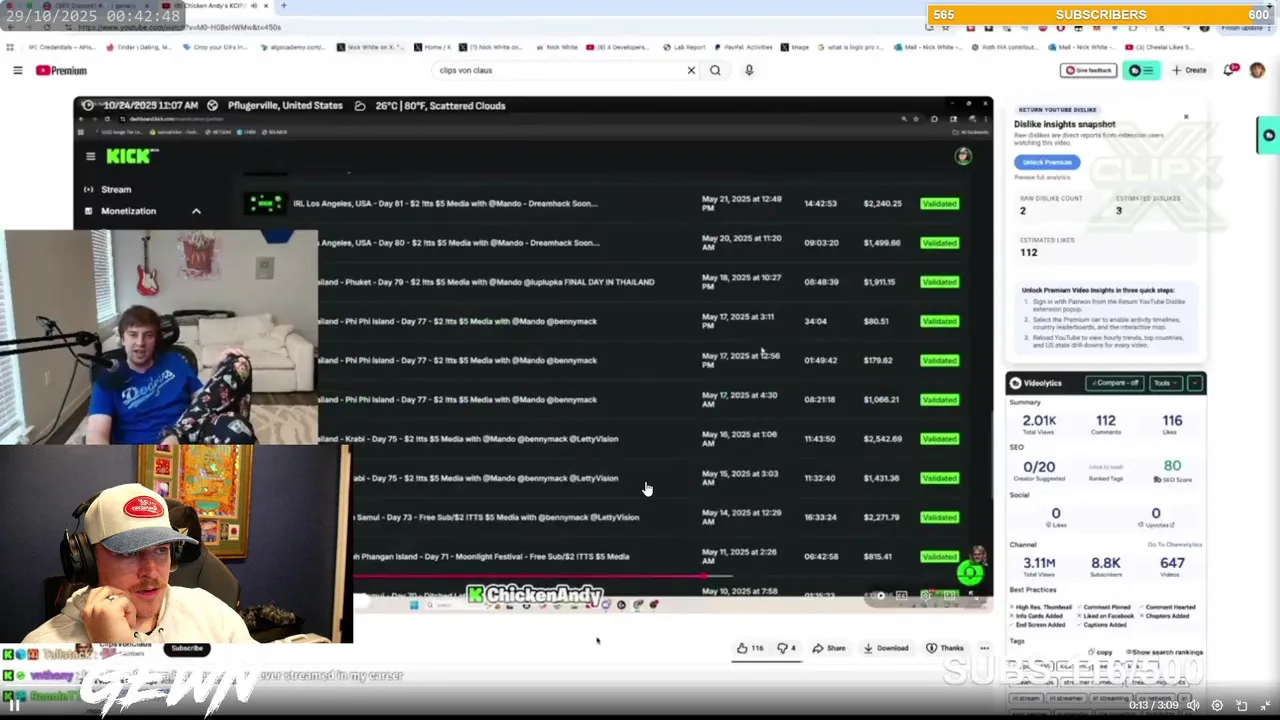This screenshot has width=1280, height=720.
Task: Open Kick dashboard profile avatar
Action: (962, 156)
